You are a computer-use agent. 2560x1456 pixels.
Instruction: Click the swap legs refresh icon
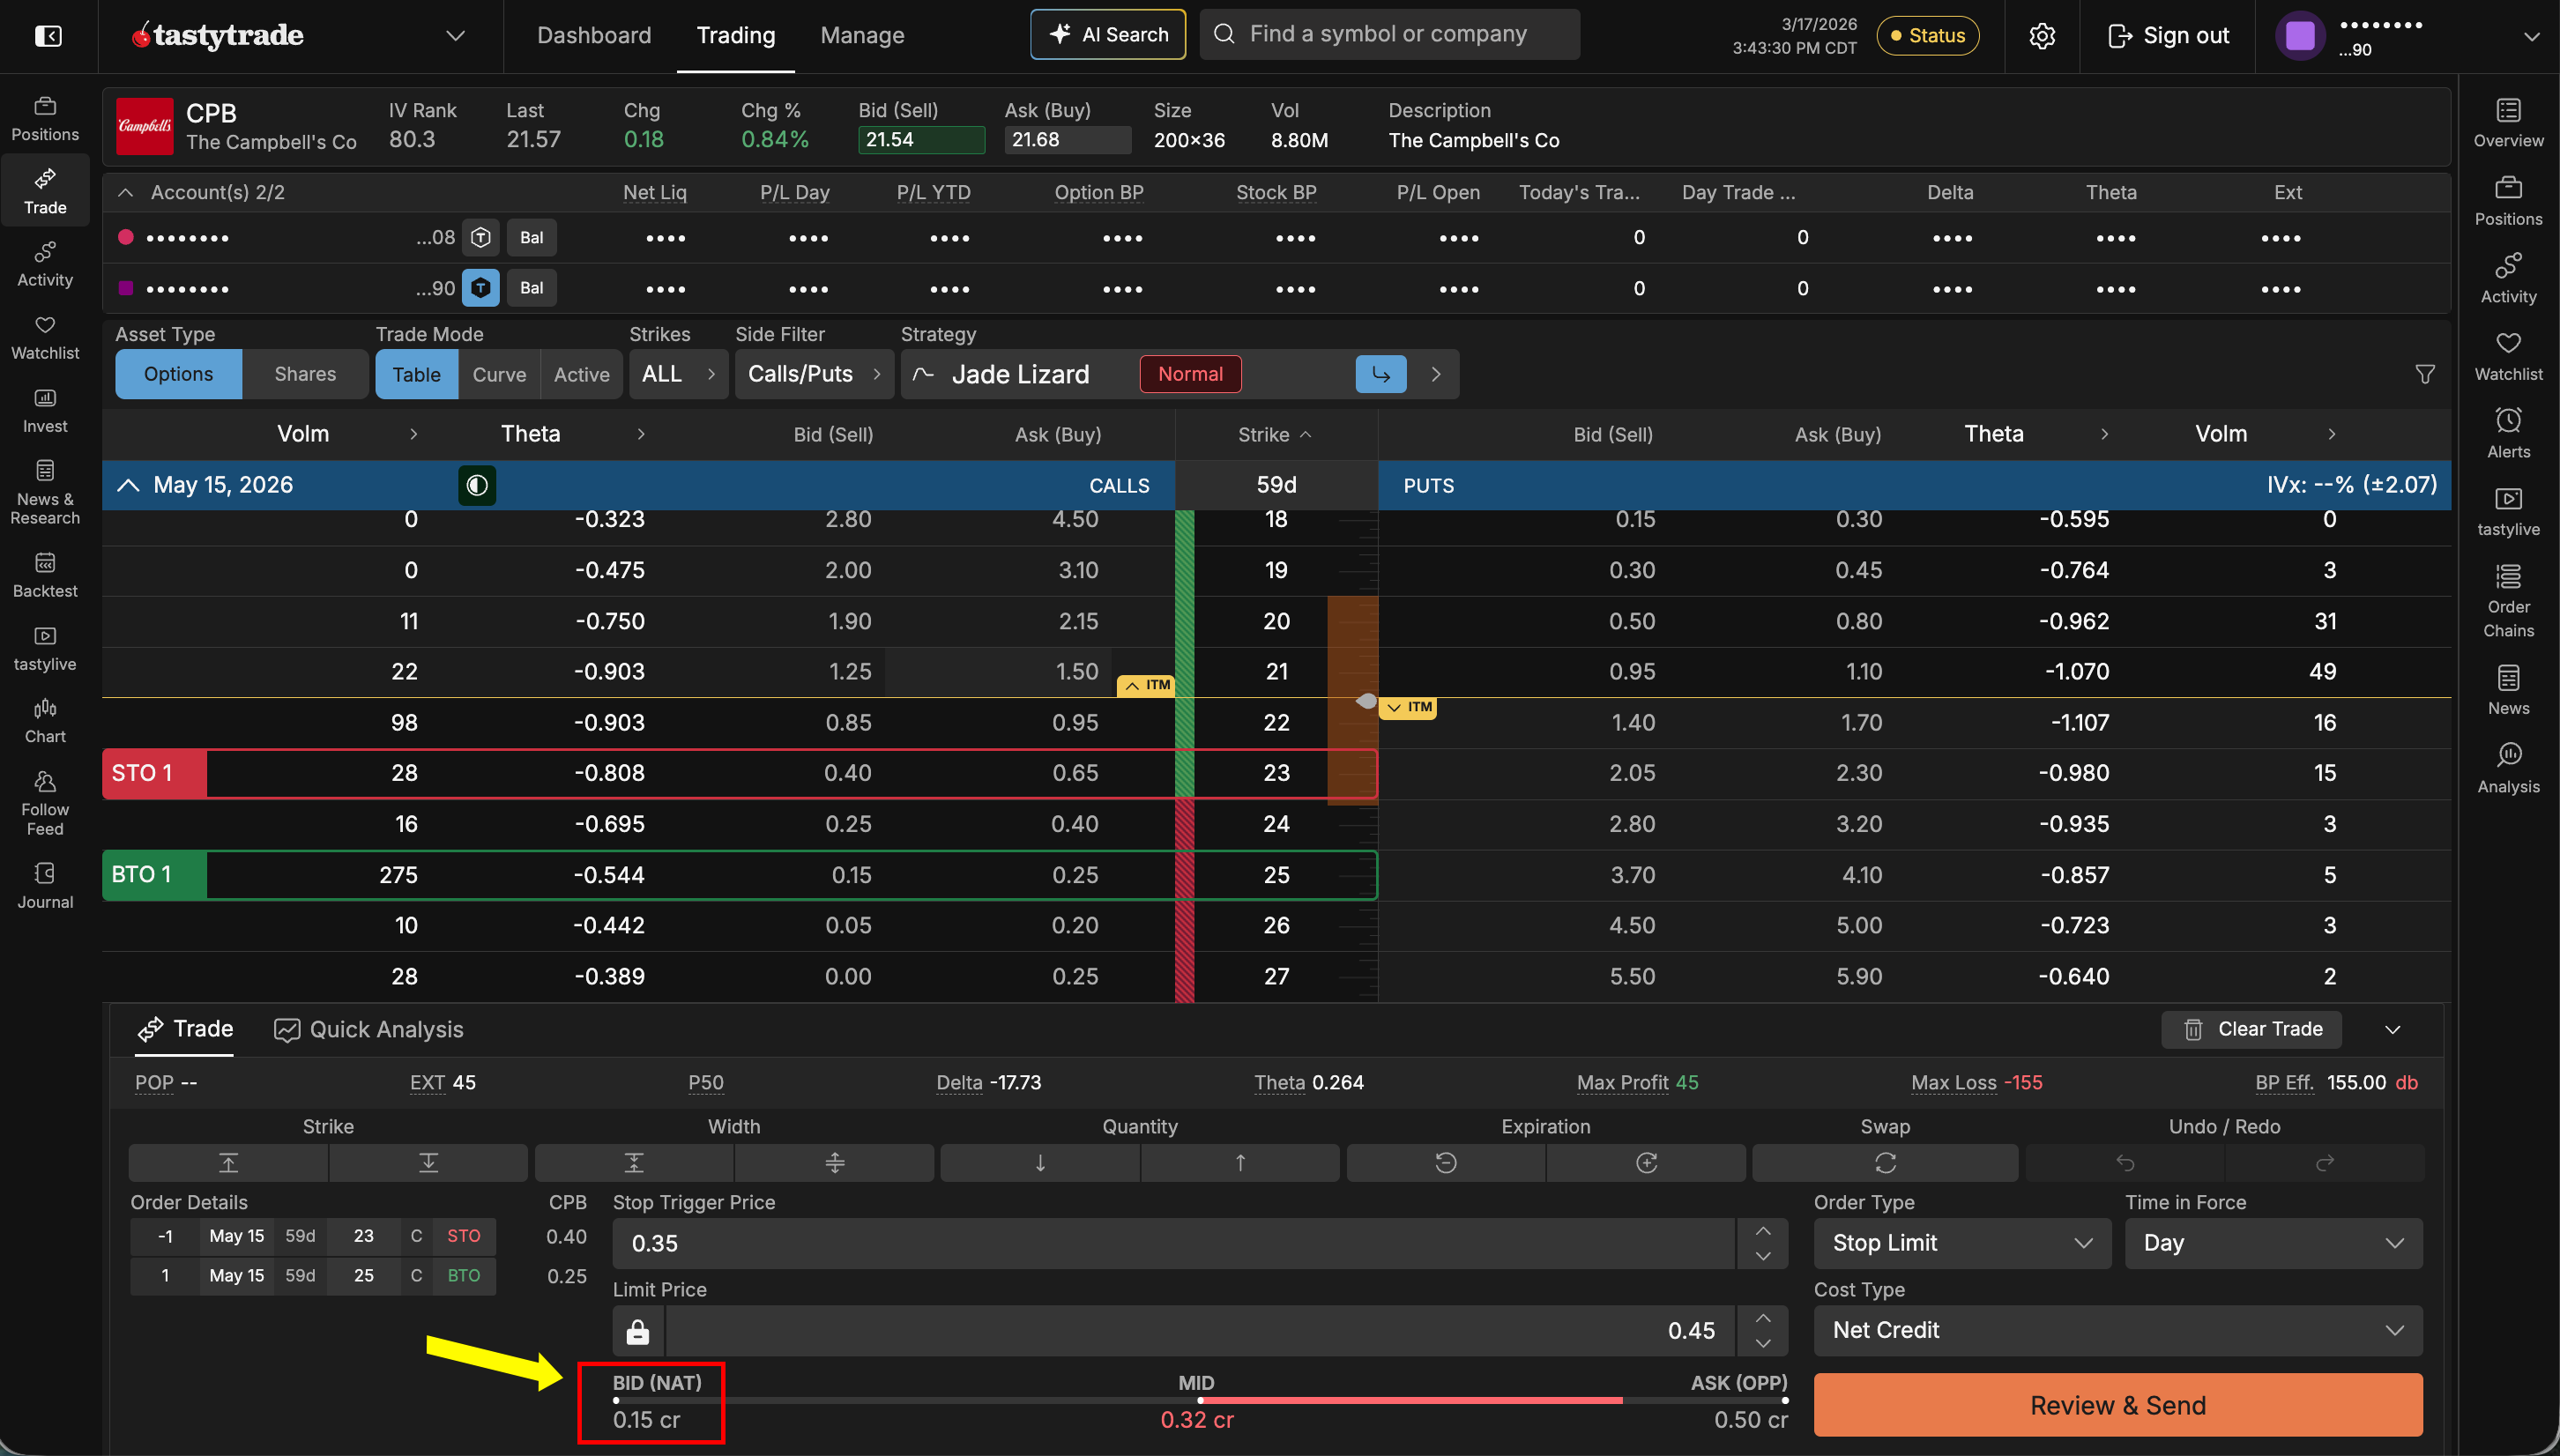(1885, 1163)
